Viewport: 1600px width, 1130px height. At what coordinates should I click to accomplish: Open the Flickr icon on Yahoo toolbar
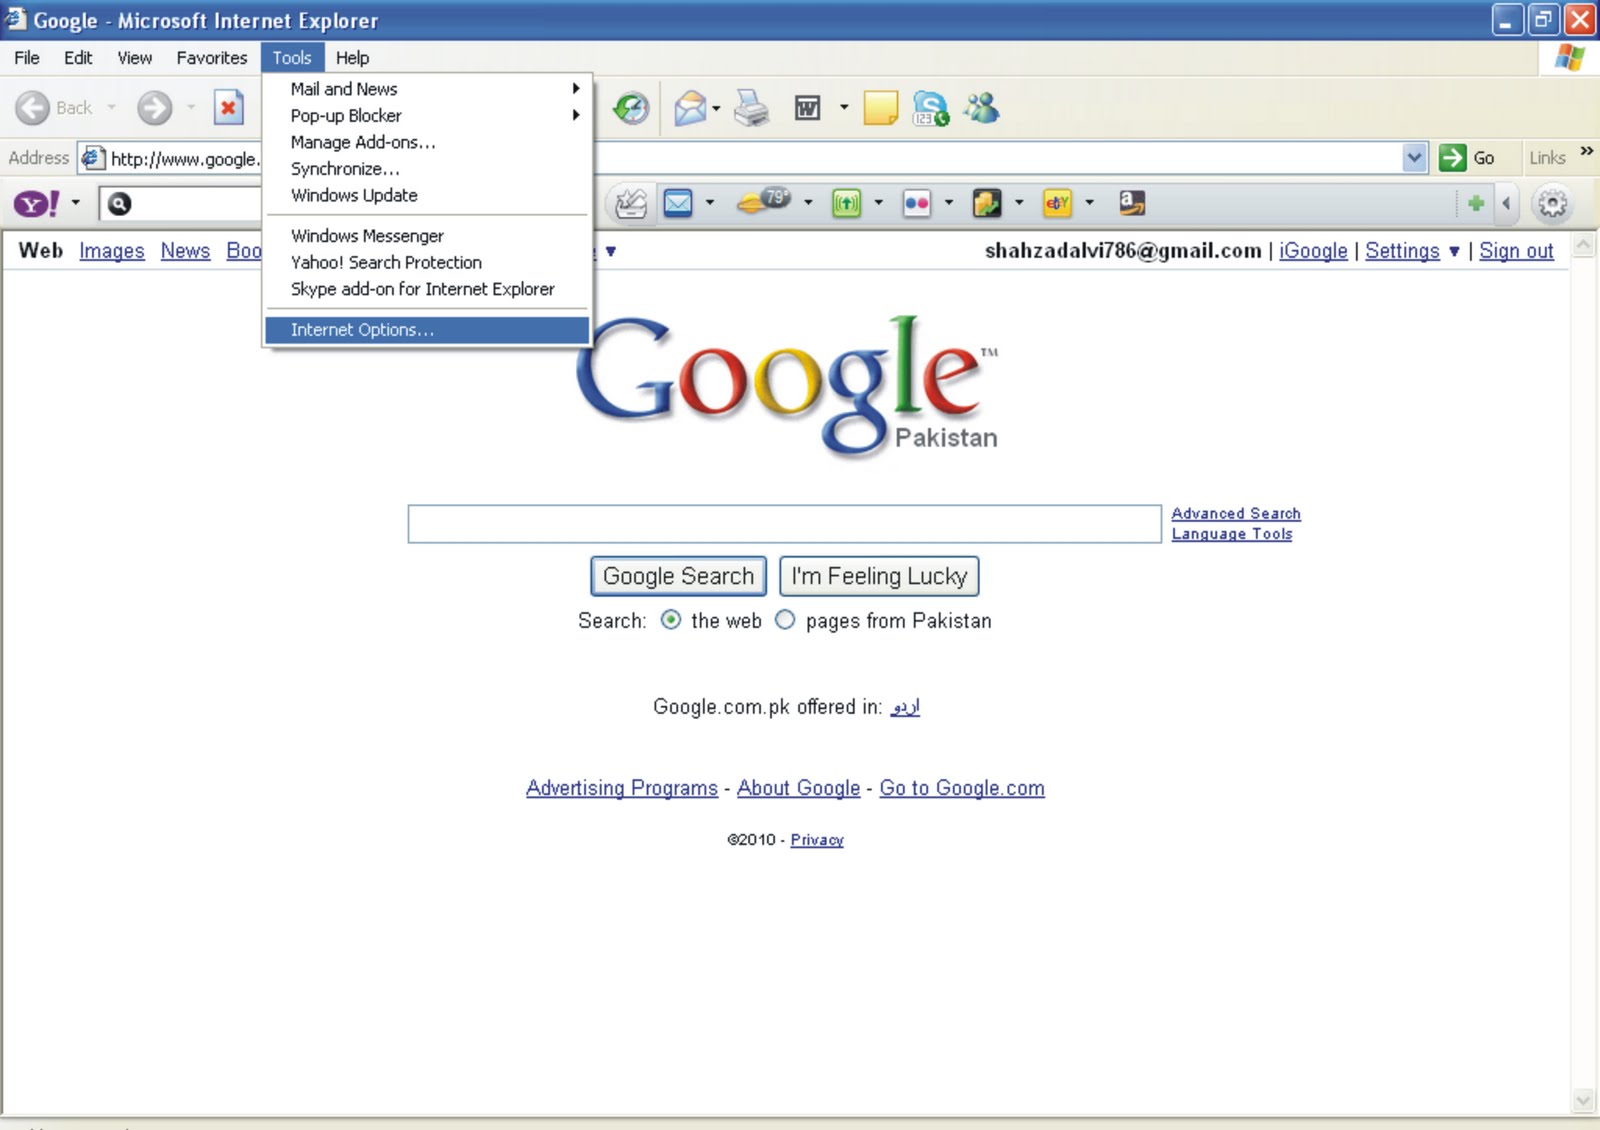(916, 204)
